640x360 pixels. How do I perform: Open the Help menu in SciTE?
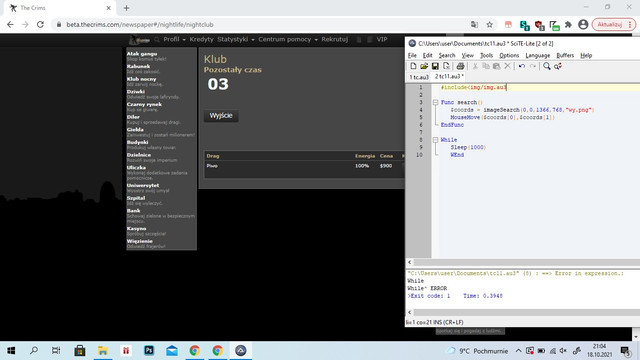point(586,55)
